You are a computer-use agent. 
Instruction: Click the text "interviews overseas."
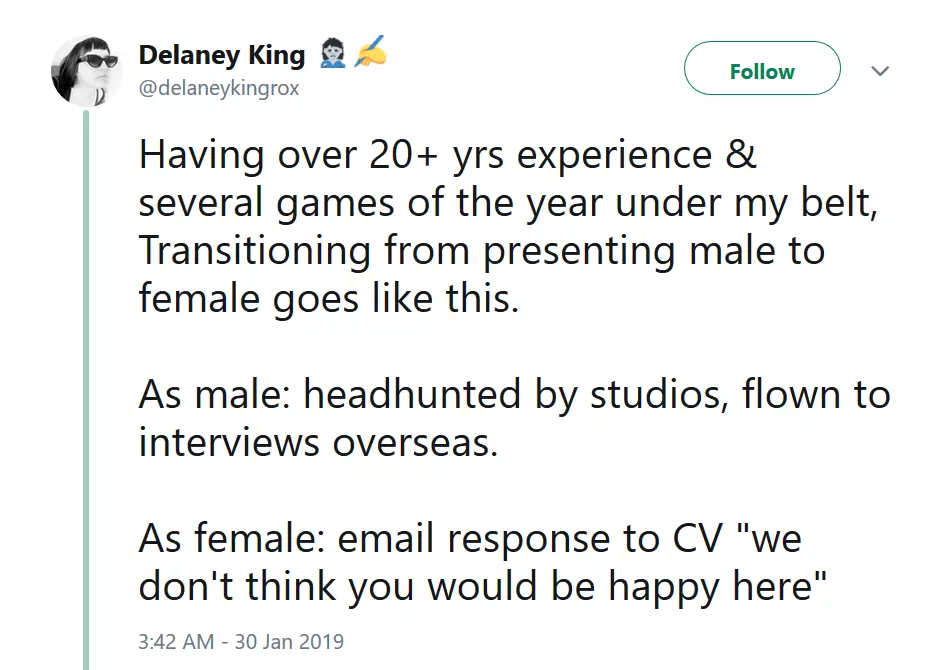[x=318, y=442]
